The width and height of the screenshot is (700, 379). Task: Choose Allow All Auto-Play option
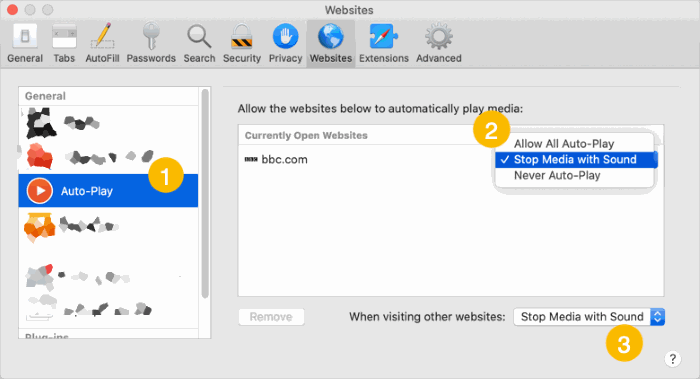point(564,144)
